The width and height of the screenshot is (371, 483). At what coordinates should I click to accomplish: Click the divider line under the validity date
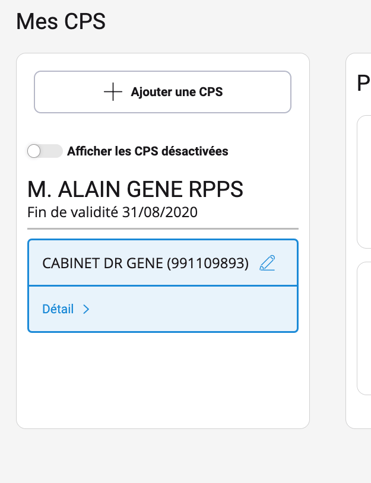point(163,229)
